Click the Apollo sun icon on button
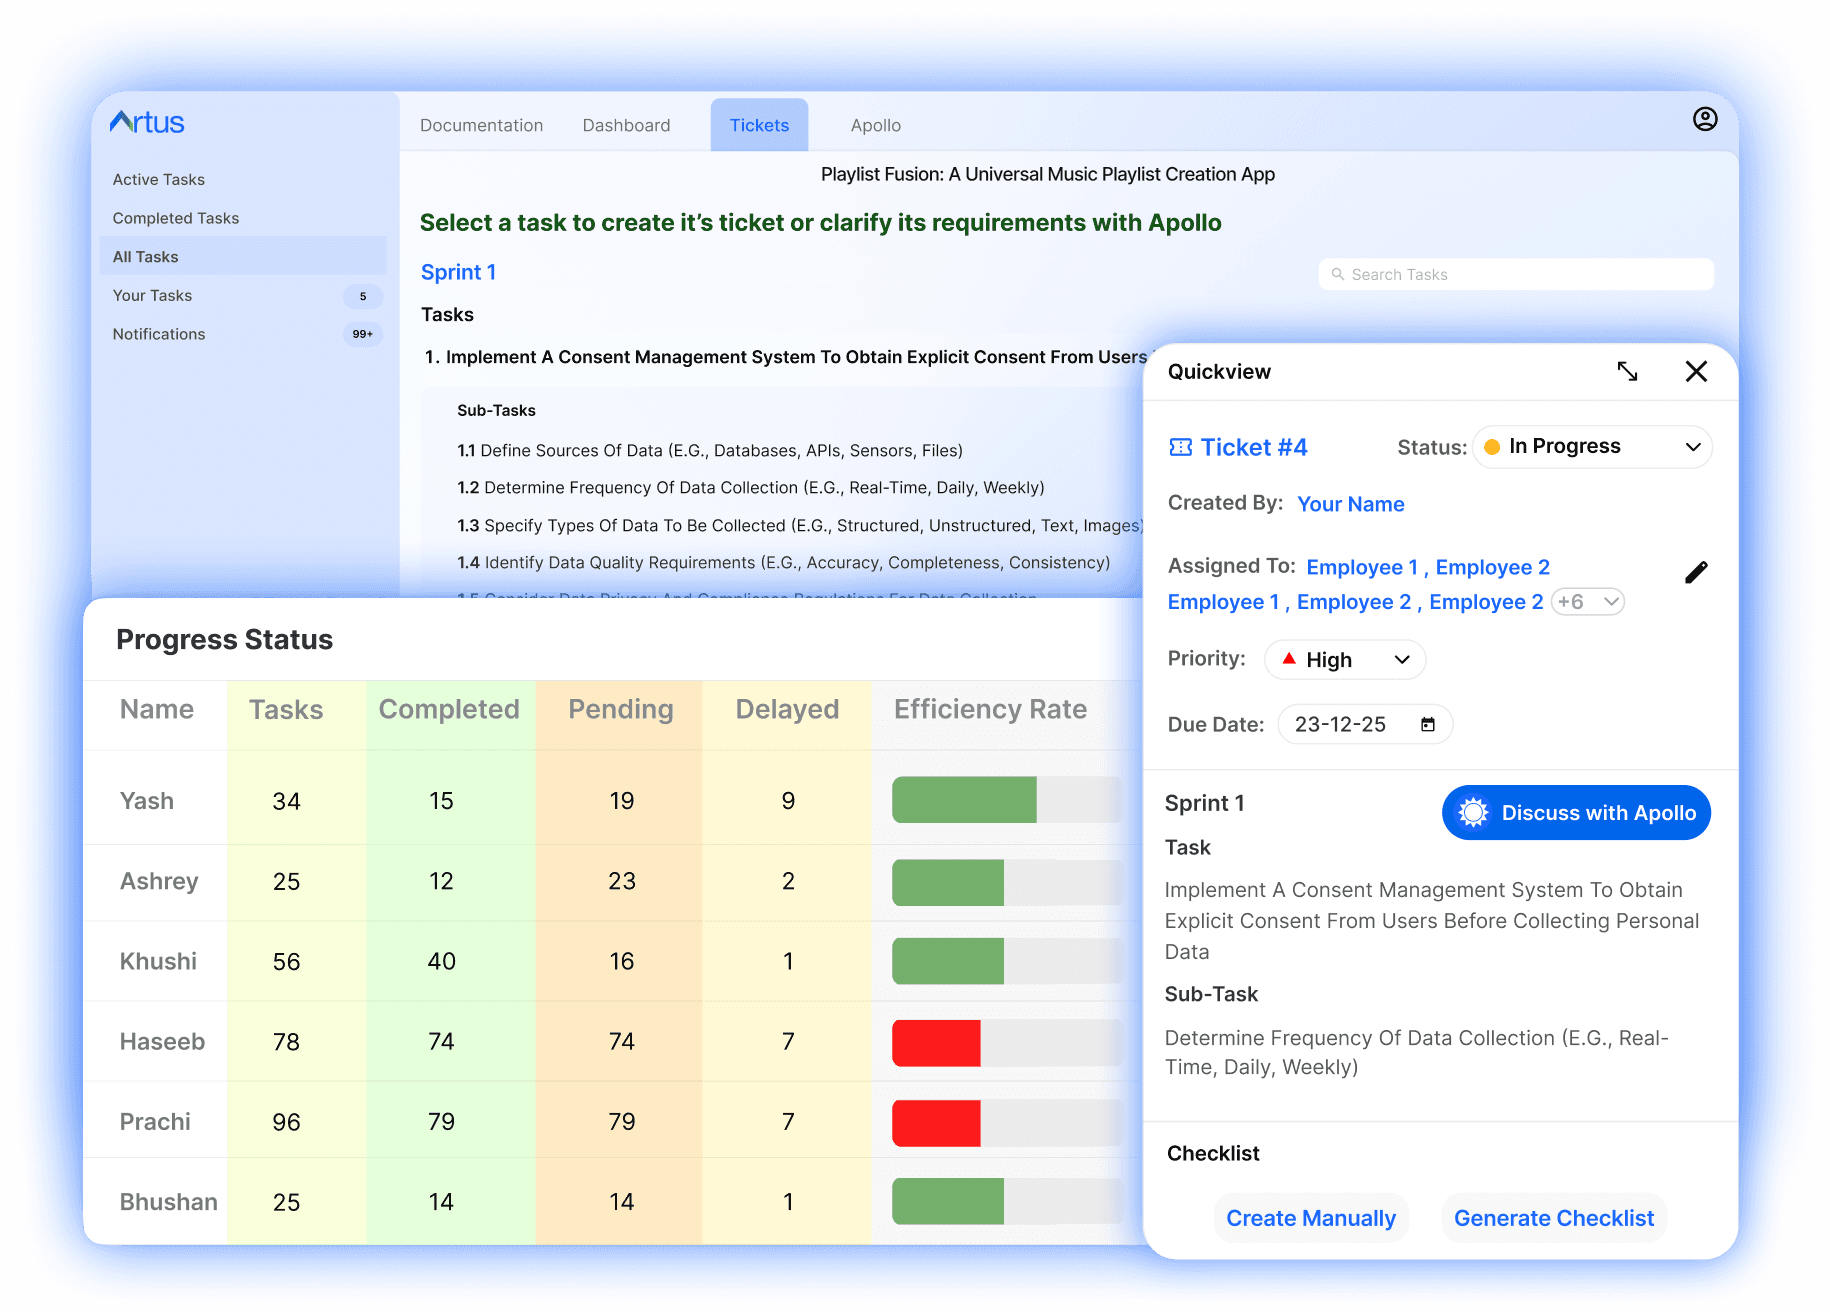This screenshot has width=1830, height=1312. click(x=1473, y=813)
